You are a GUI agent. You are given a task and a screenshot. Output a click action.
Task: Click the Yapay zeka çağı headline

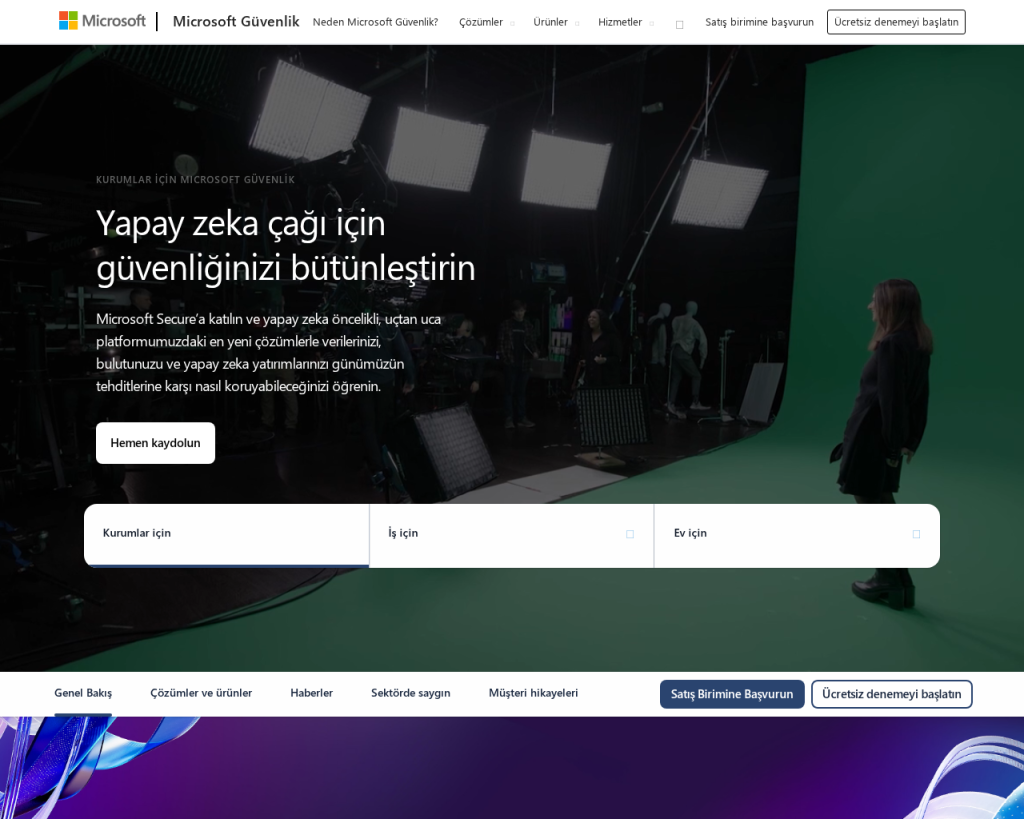(x=285, y=246)
